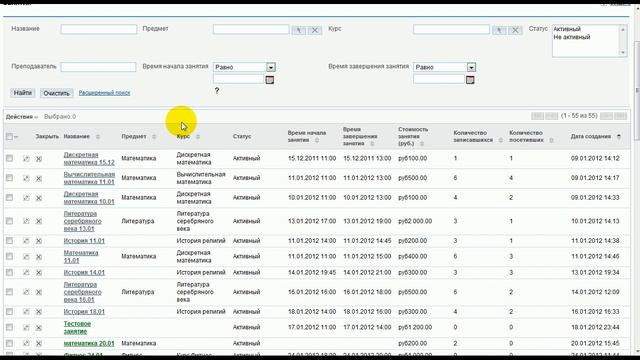Screen dimensions: 640x360
Task: Focus the start time date input field
Action: (238, 80)
